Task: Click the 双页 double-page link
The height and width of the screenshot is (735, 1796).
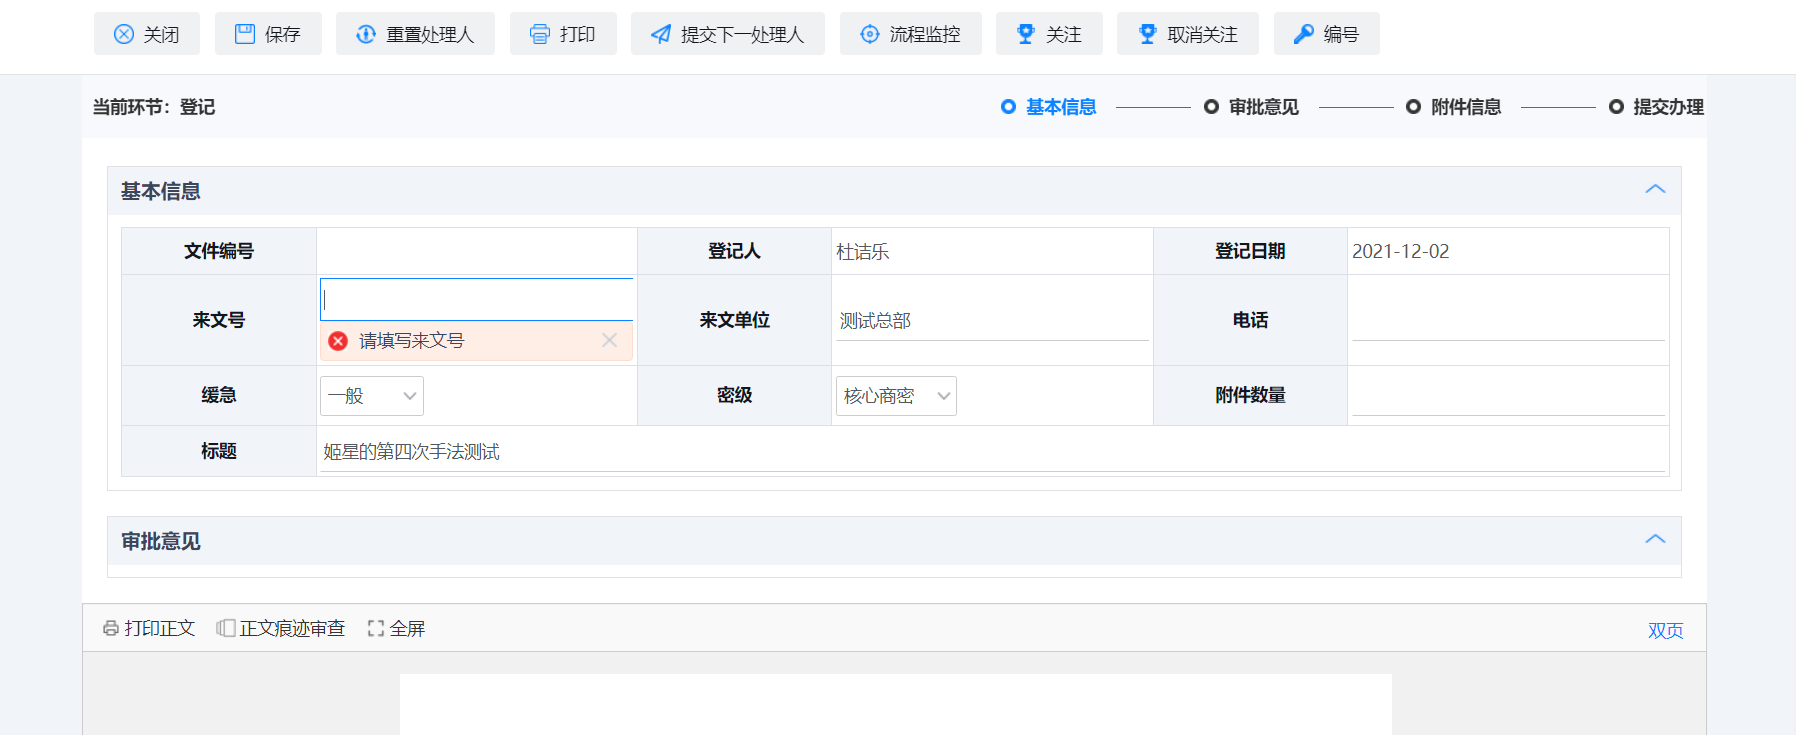Action: click(x=1665, y=630)
